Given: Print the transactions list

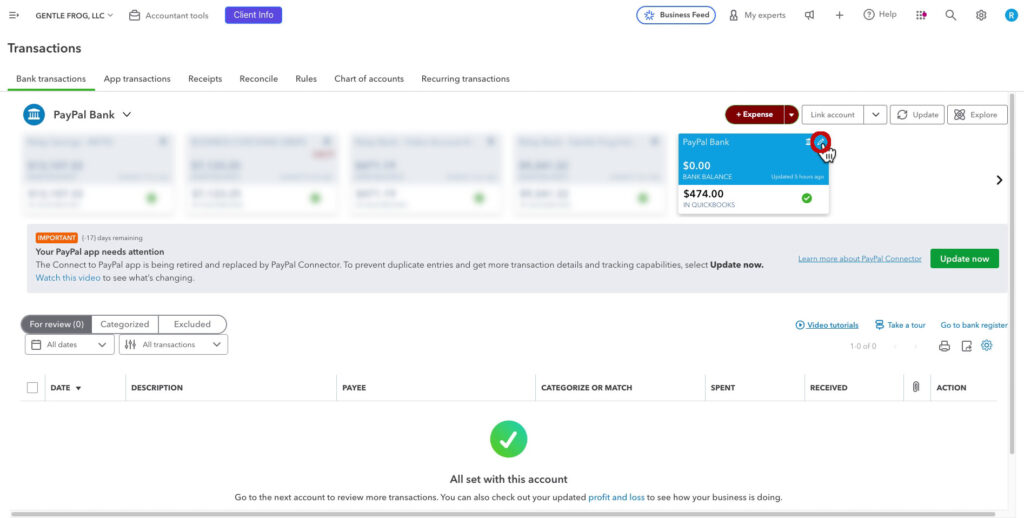Looking at the screenshot, I should coord(944,346).
